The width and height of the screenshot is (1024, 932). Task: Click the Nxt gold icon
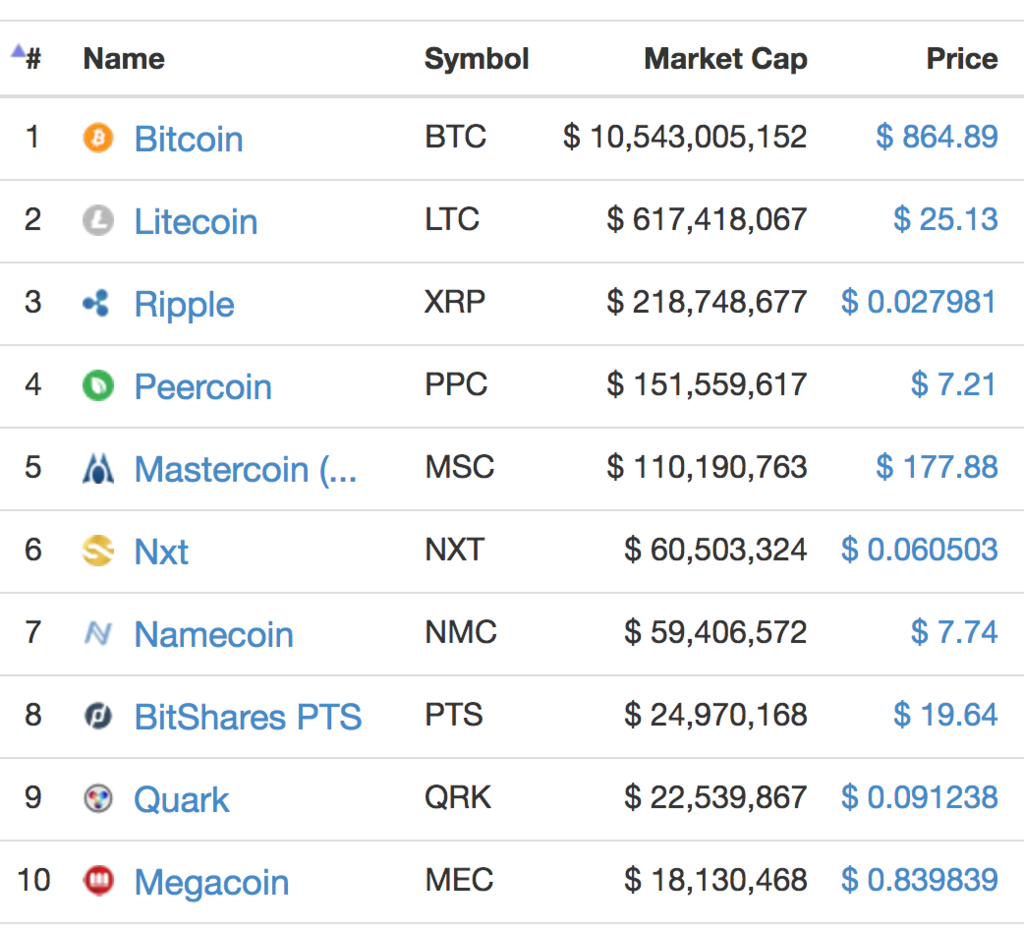click(98, 551)
